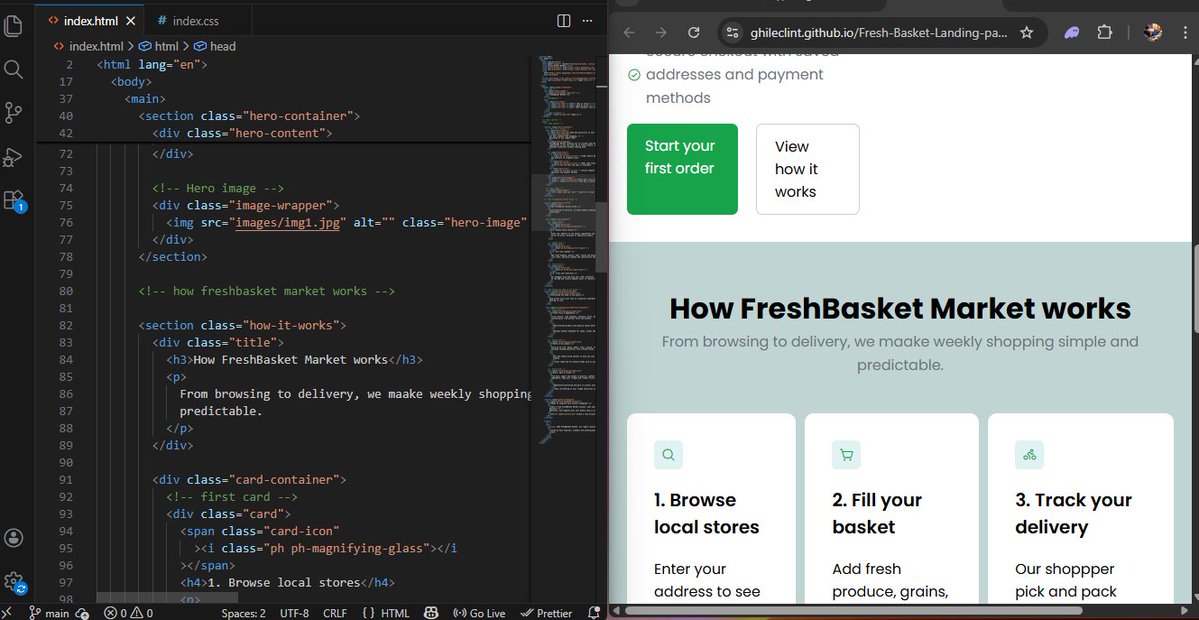
Task: Open the Chrome three-dot menu
Action: (x=1187, y=32)
